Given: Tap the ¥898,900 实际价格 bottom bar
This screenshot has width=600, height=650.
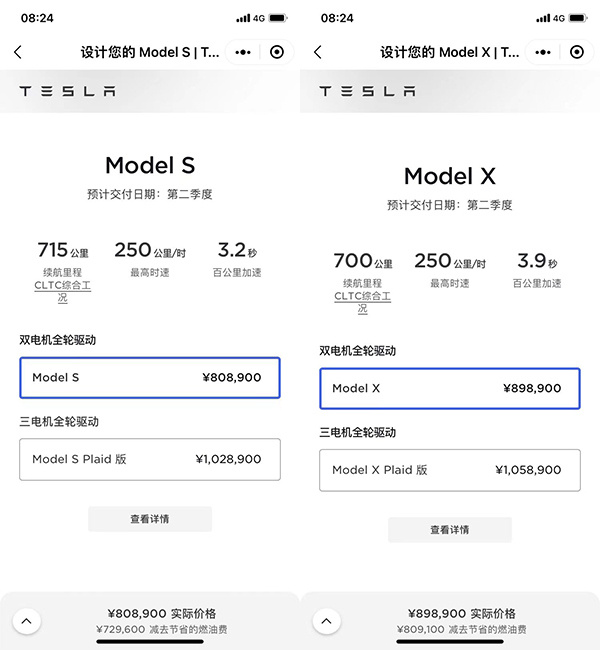Looking at the screenshot, I should click(462, 620).
